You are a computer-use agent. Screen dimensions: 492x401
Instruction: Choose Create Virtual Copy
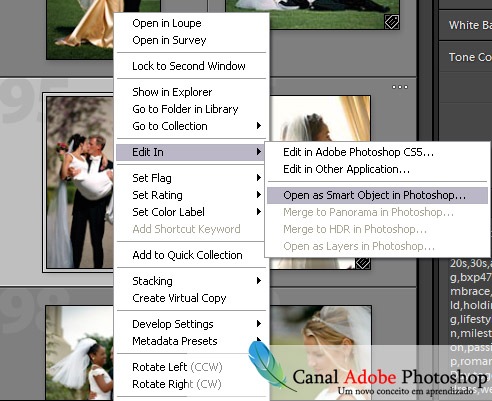click(x=191, y=298)
